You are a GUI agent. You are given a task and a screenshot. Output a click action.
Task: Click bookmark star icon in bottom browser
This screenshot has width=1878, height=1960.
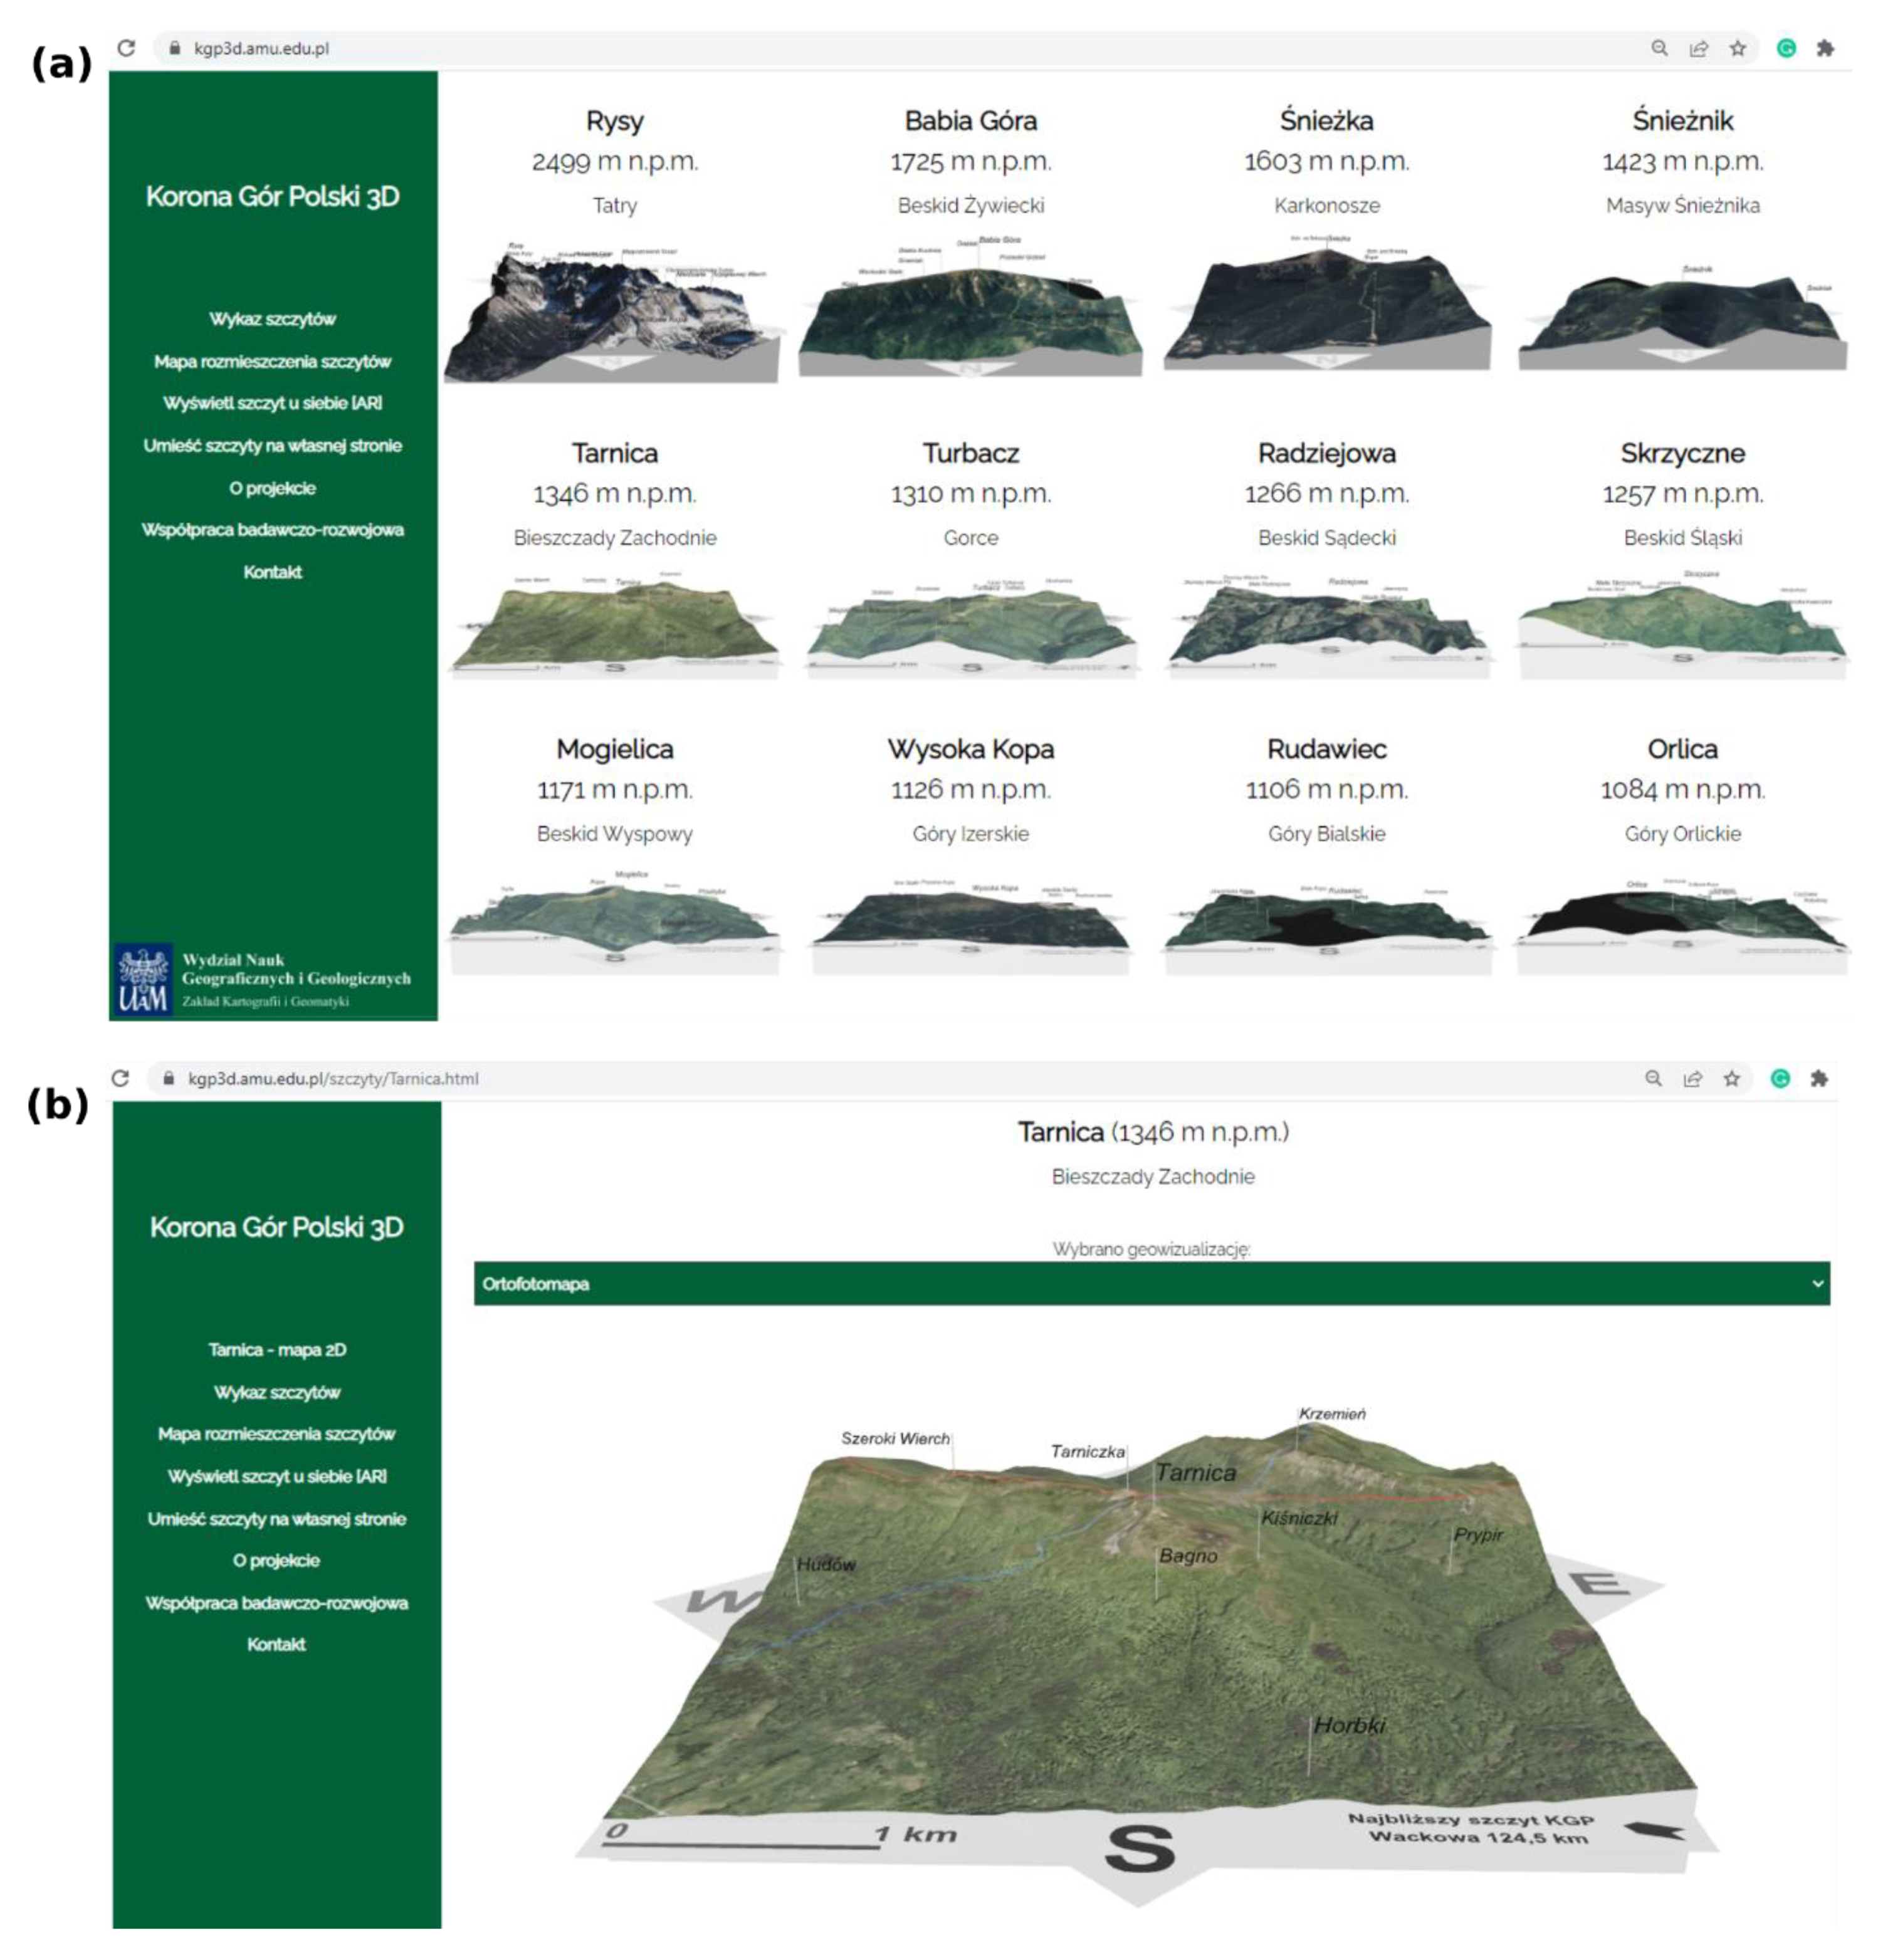[1732, 1078]
